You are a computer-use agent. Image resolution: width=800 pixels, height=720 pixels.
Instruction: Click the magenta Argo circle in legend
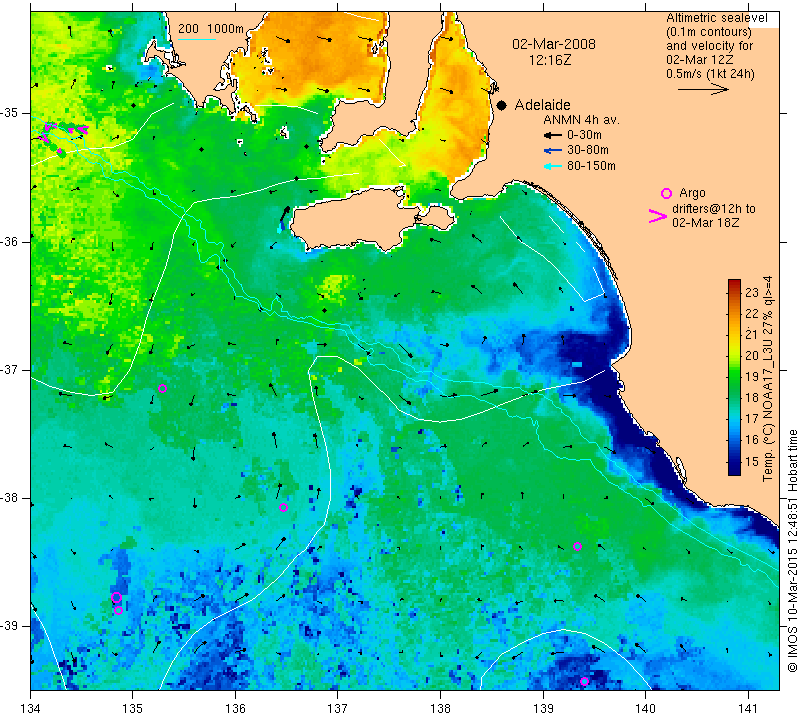tap(666, 193)
